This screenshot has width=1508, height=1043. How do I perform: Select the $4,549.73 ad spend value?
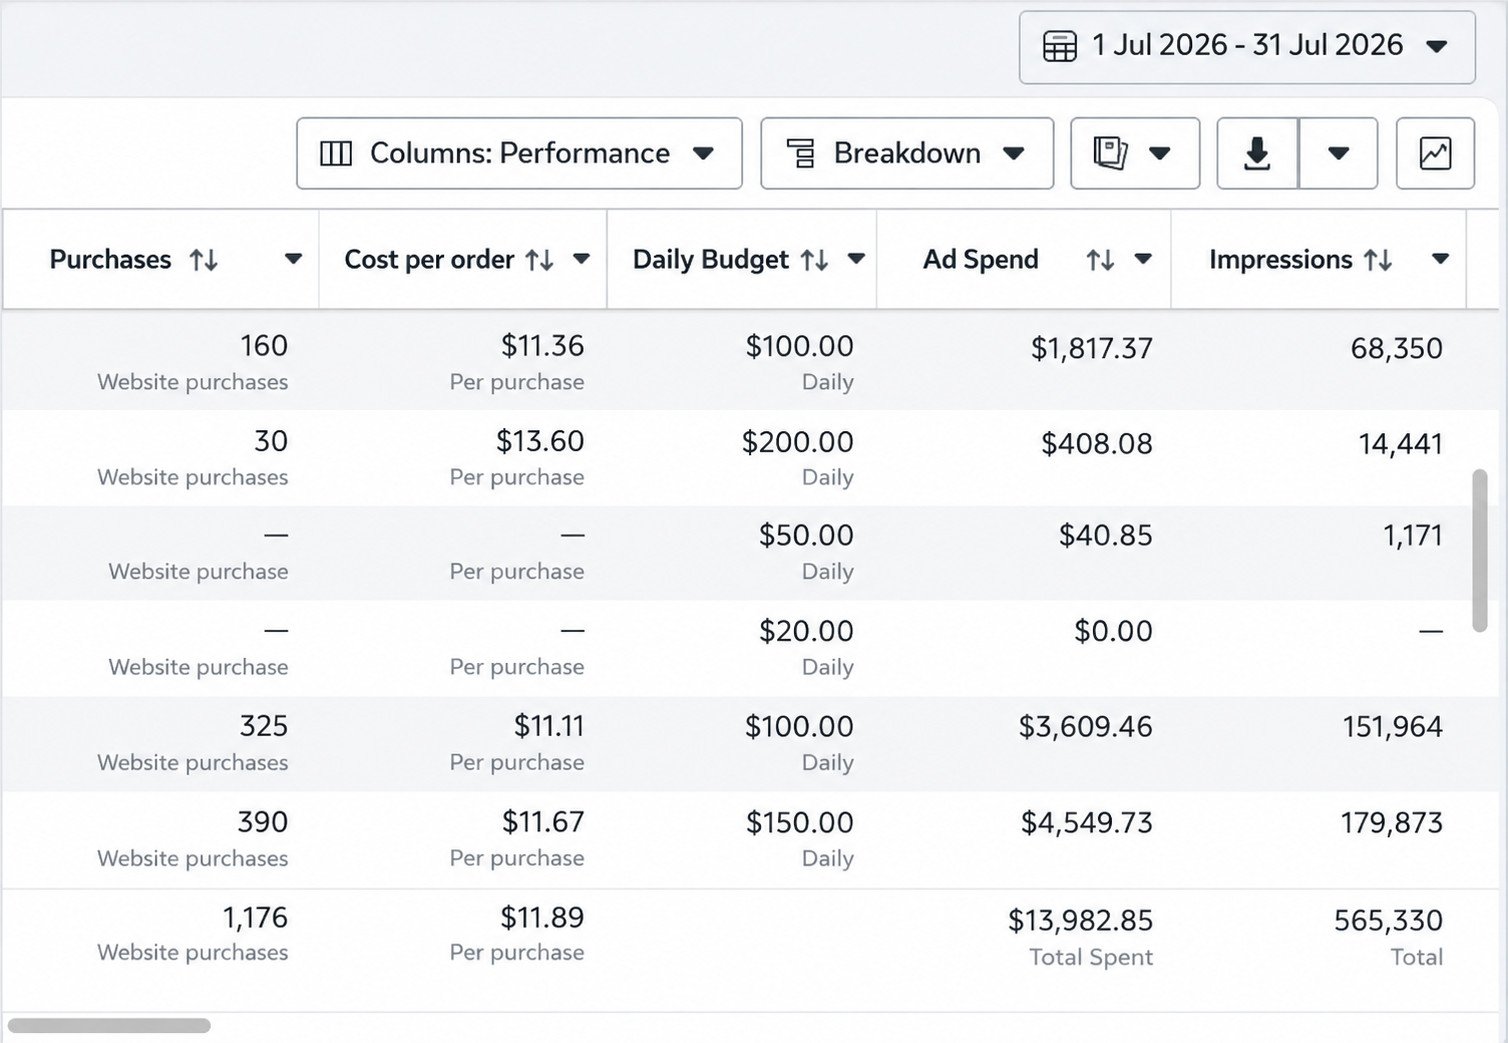pos(1087,823)
